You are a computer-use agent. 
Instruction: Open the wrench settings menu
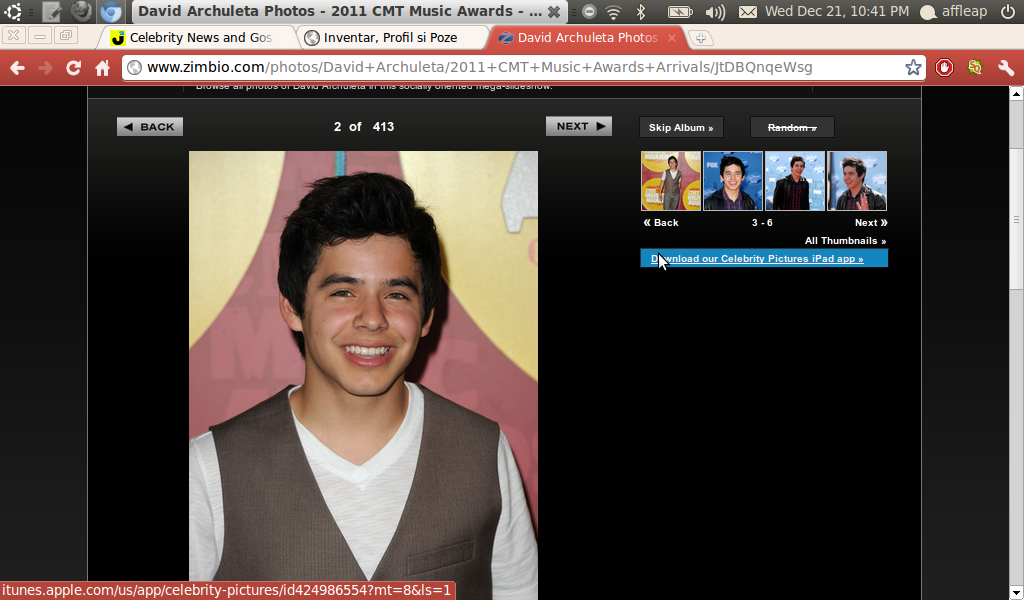point(1006,67)
